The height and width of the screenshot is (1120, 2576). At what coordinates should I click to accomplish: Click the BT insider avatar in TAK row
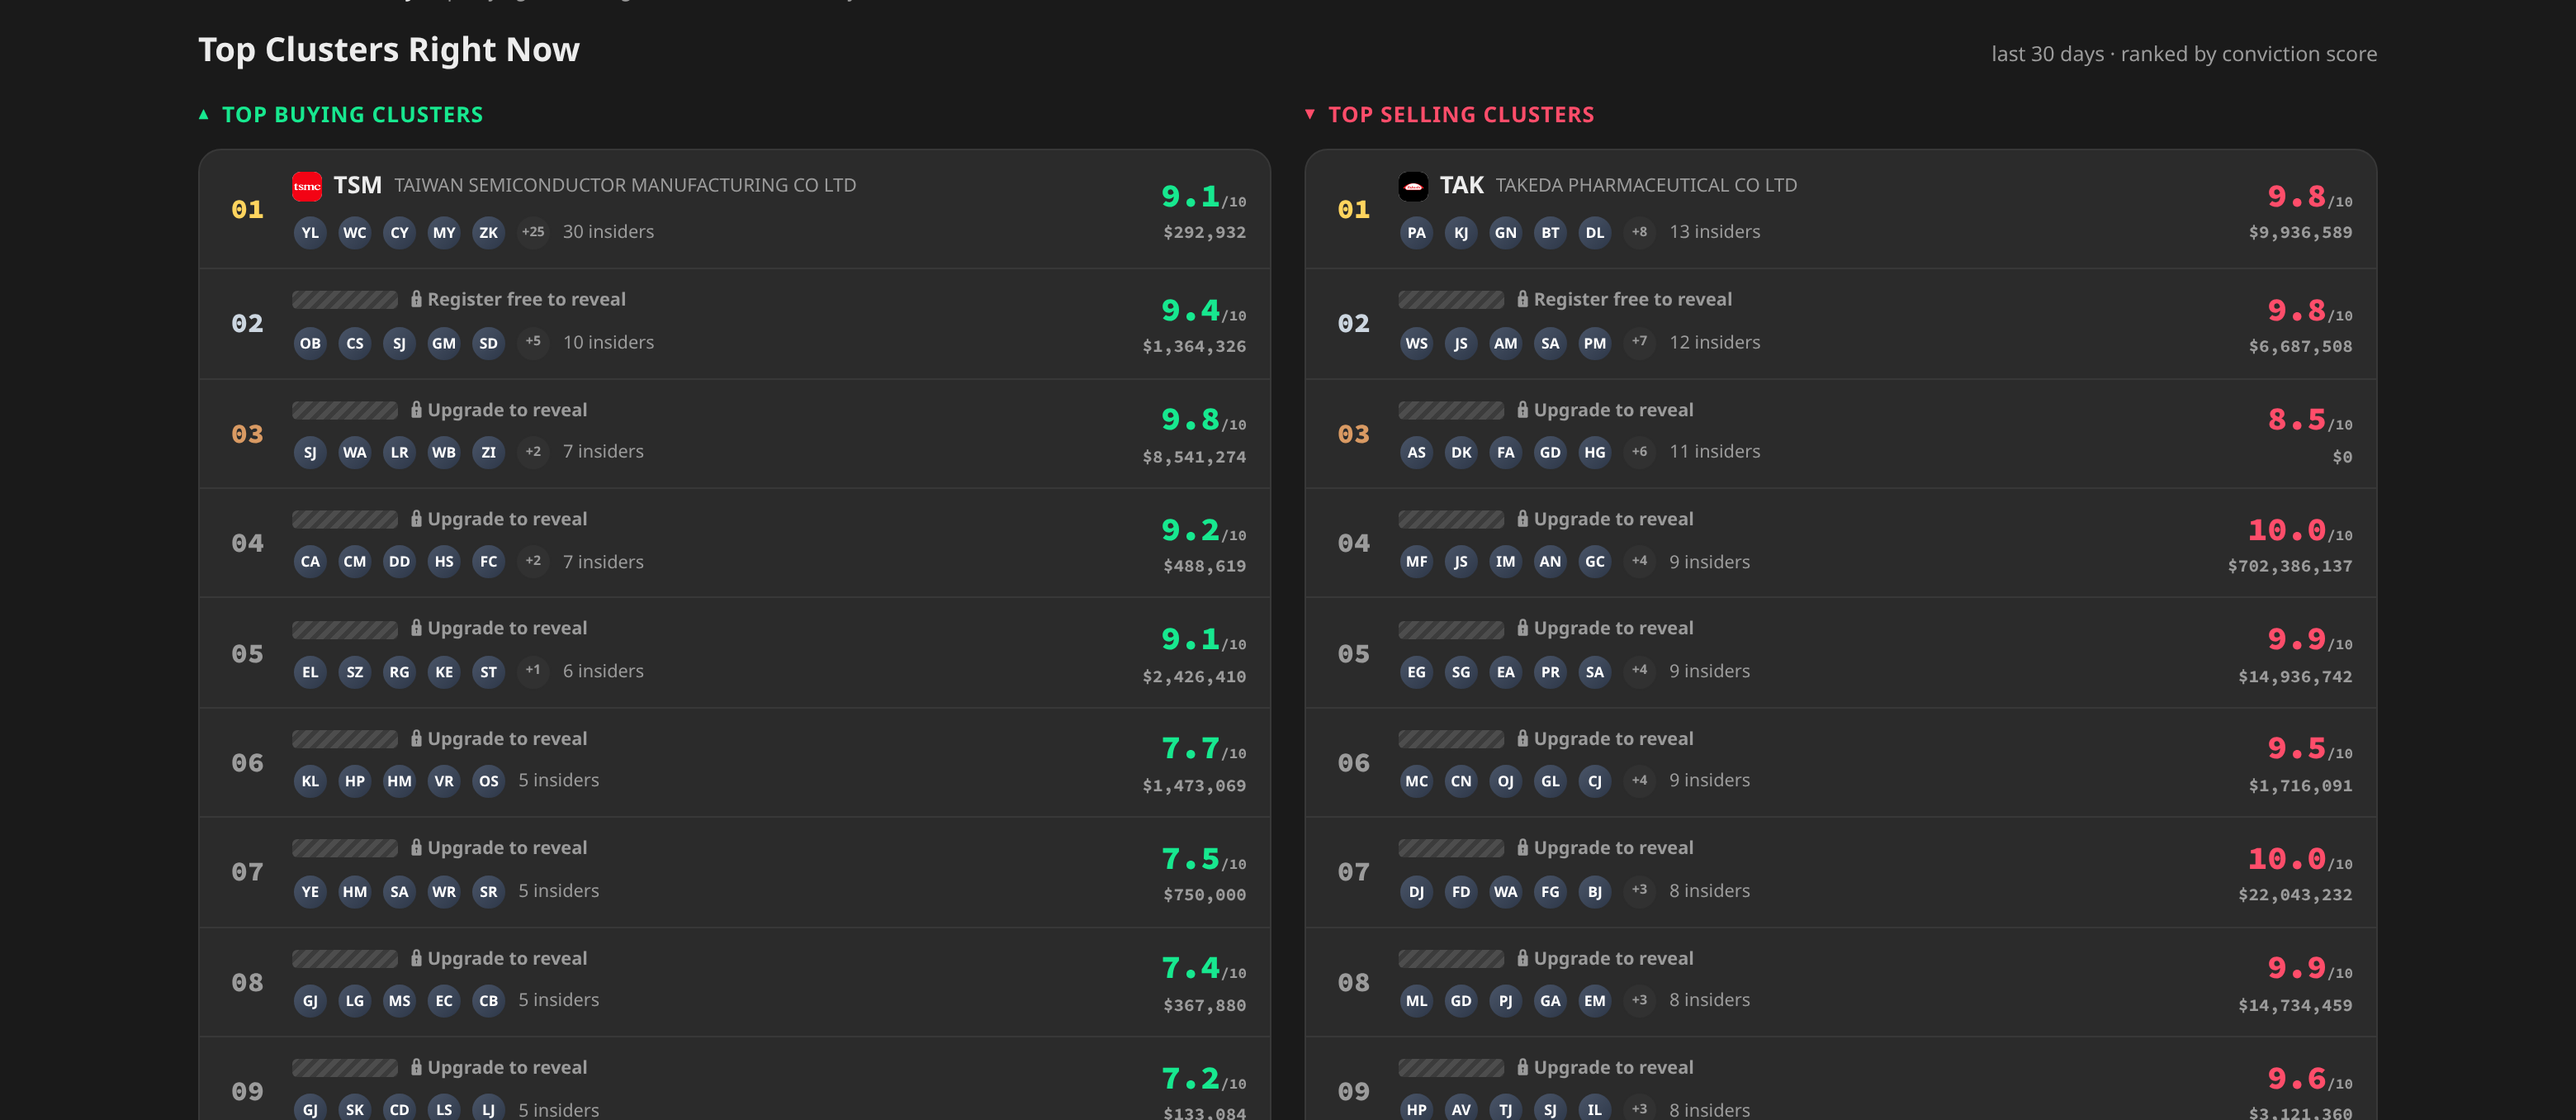(1550, 233)
